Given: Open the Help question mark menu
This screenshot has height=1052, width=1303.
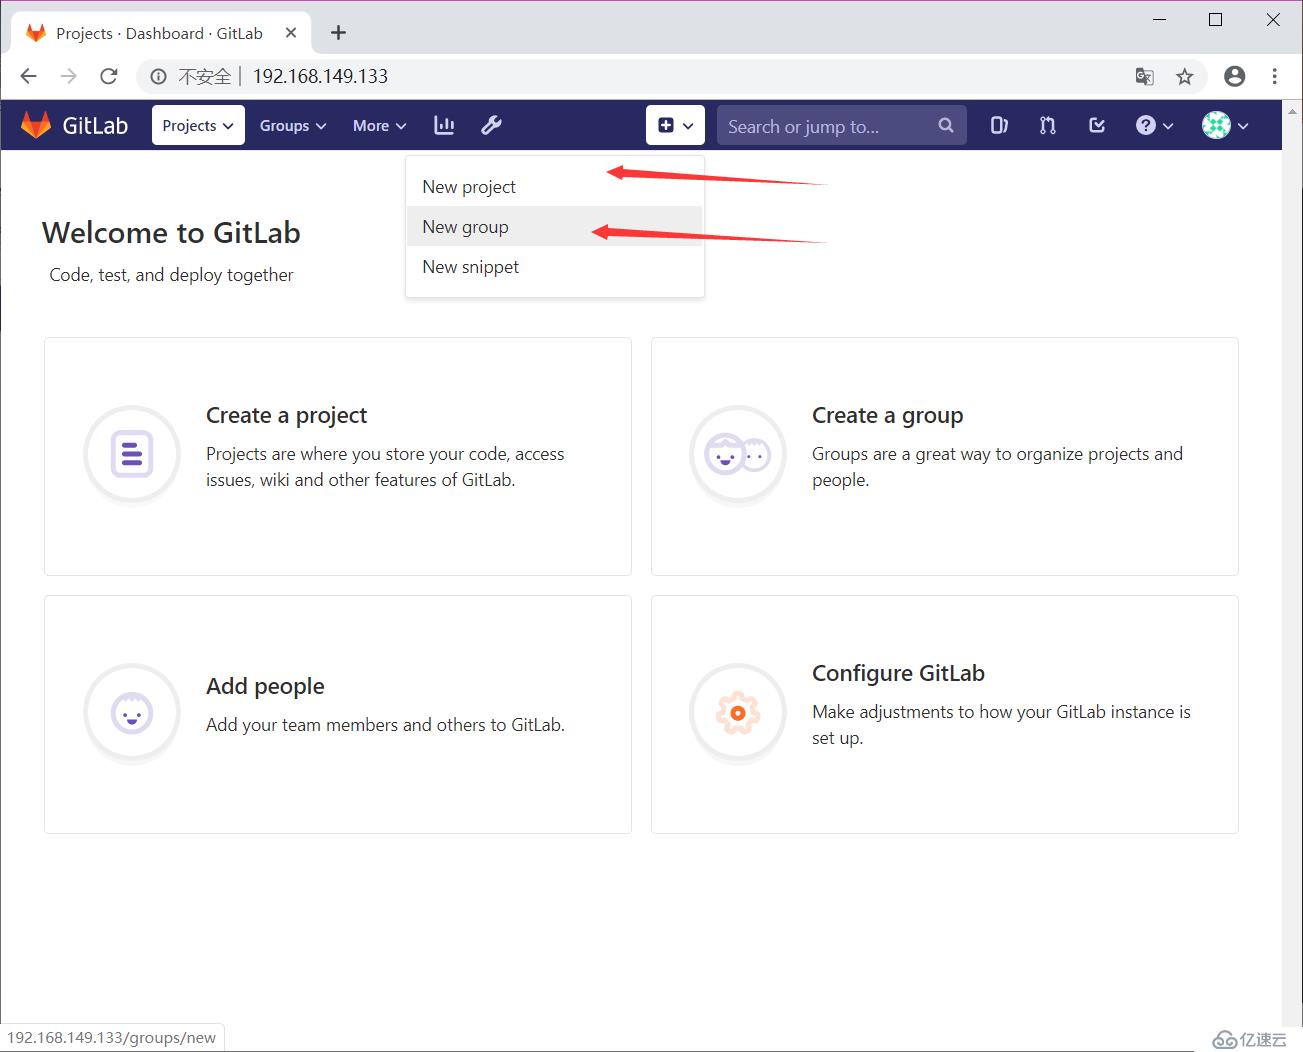Looking at the screenshot, I should point(1154,125).
